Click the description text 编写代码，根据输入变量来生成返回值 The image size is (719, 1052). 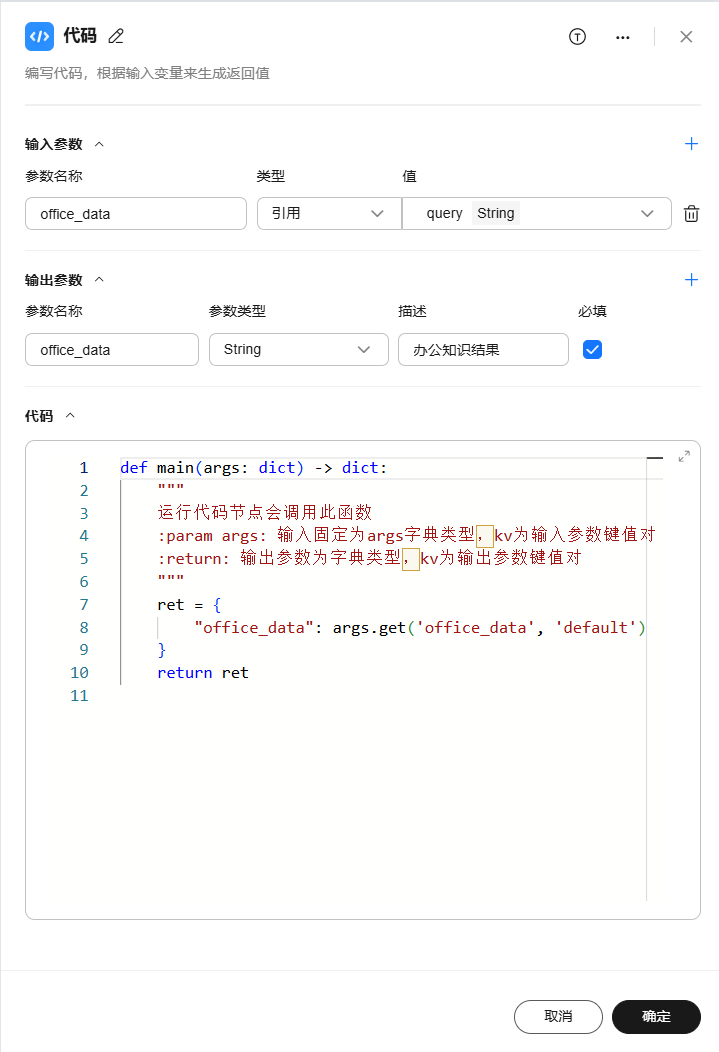click(x=148, y=73)
